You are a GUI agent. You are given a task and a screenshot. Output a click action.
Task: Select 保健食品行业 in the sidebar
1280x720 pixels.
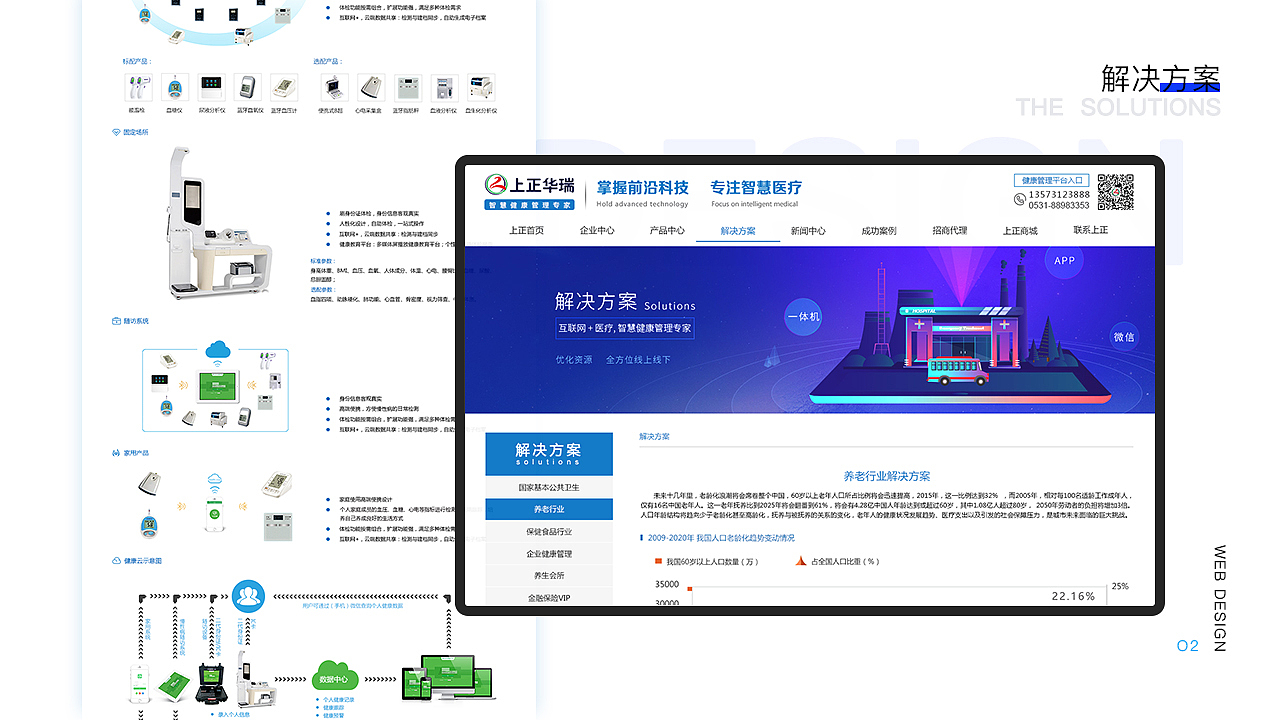549,531
